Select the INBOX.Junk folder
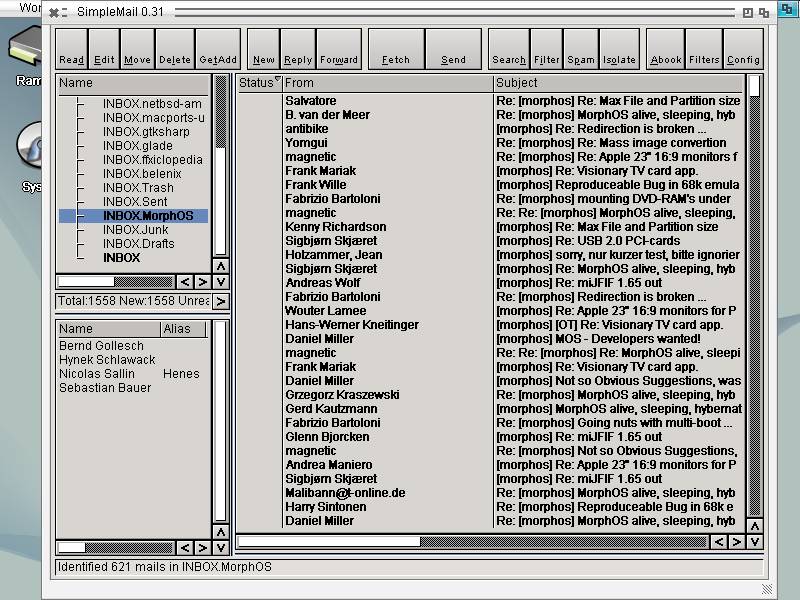 point(134,230)
